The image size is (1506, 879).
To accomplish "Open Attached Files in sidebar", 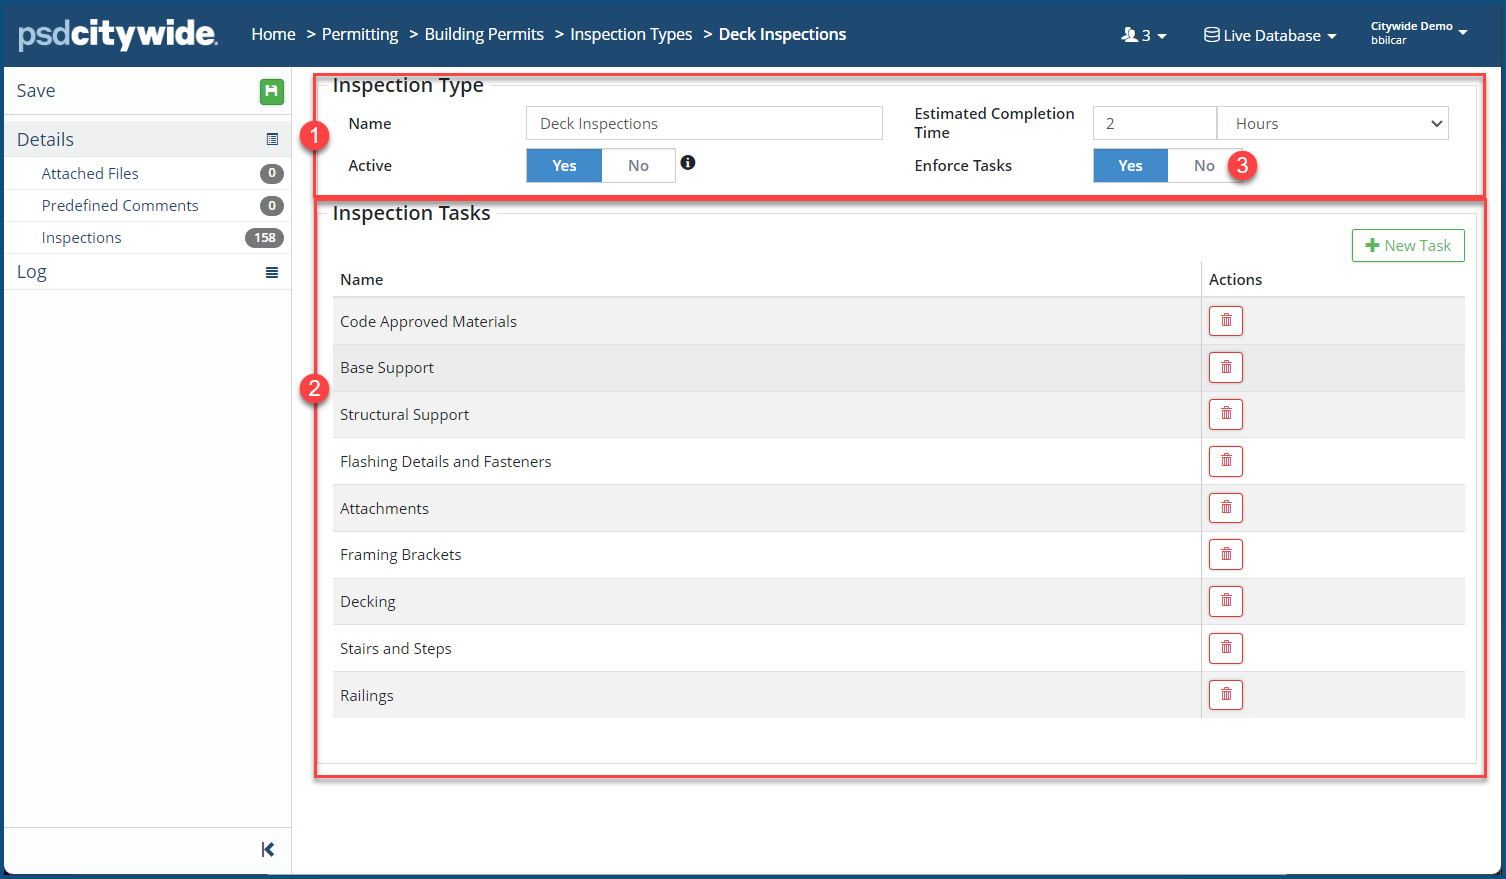I will point(90,174).
